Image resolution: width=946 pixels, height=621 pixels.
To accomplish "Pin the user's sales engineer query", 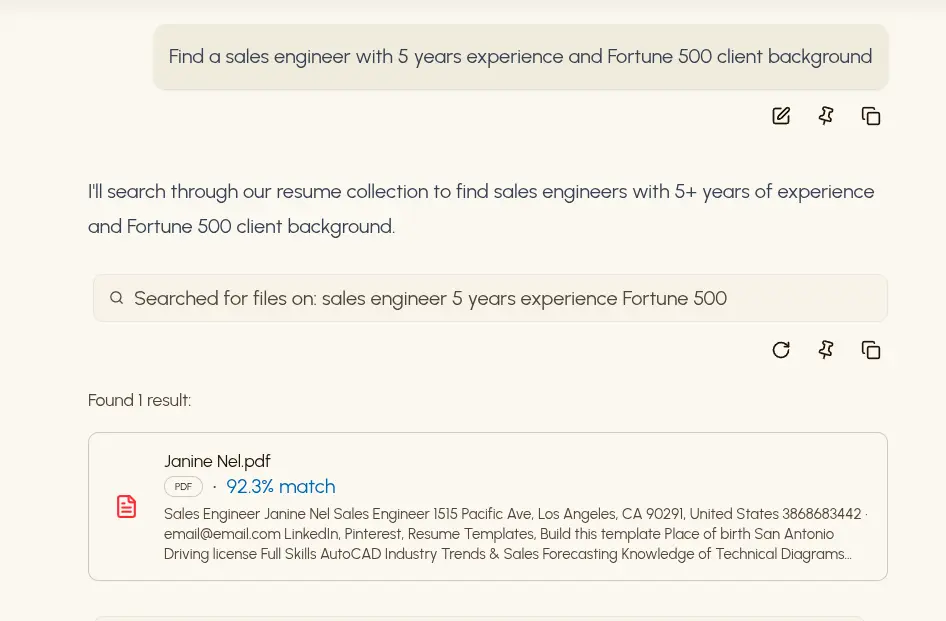I will coord(826,116).
